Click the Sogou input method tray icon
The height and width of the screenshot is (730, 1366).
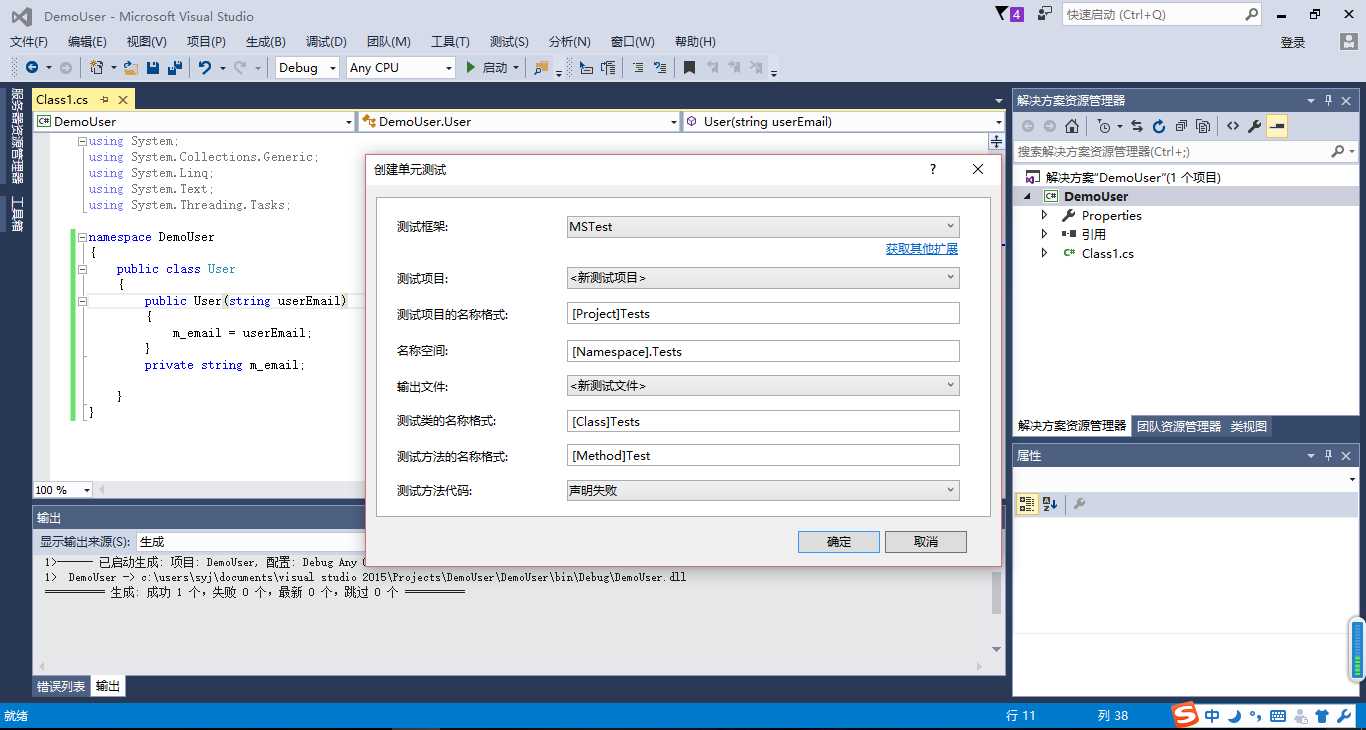[x=1185, y=716]
